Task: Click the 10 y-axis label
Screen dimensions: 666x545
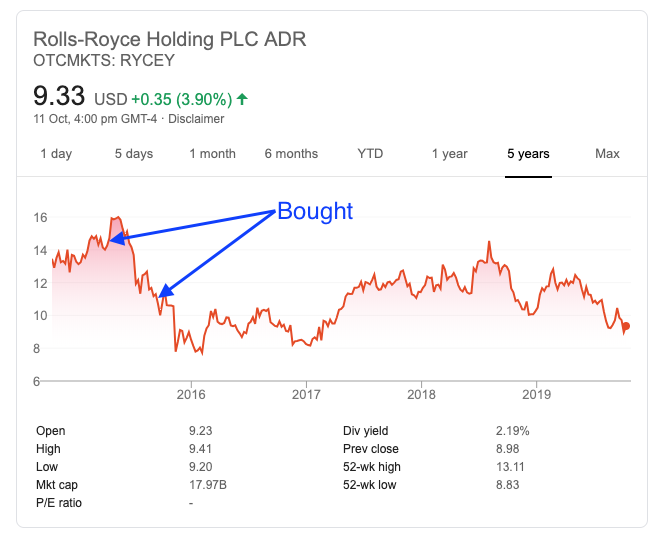Action: (40, 316)
